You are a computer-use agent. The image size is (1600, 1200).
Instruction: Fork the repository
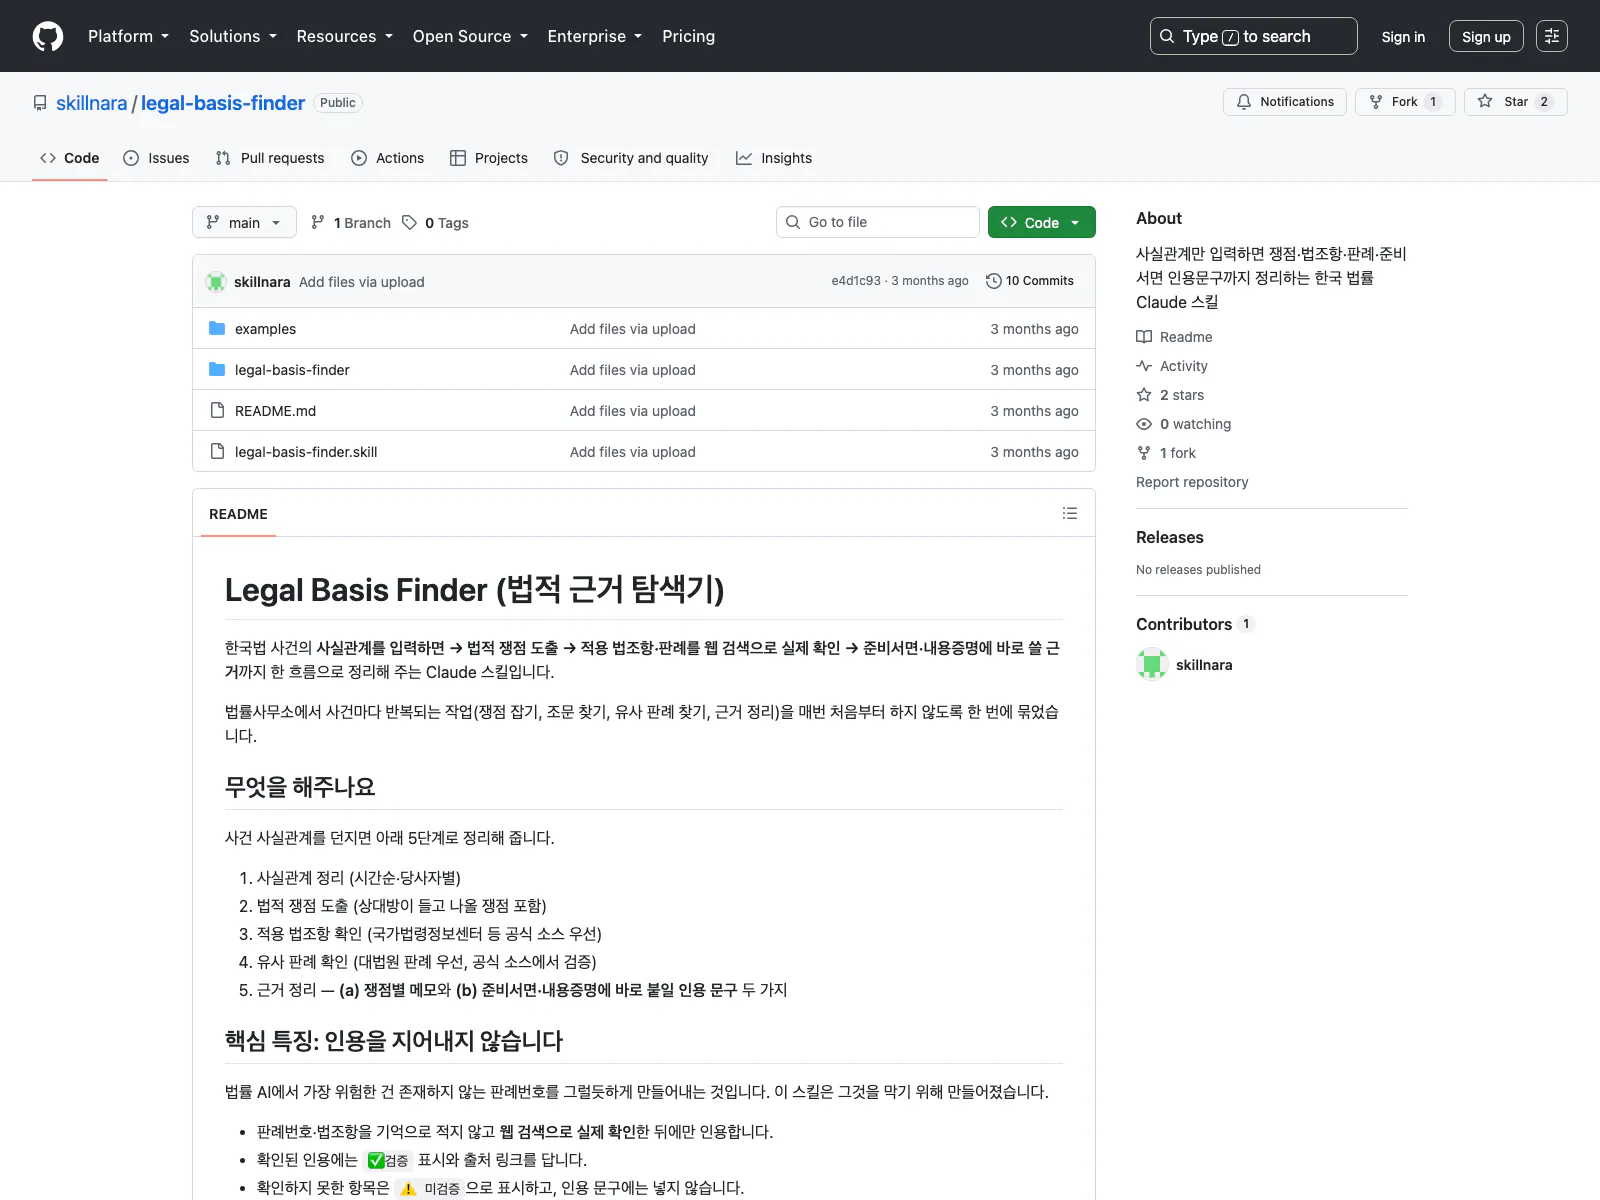1405,102
